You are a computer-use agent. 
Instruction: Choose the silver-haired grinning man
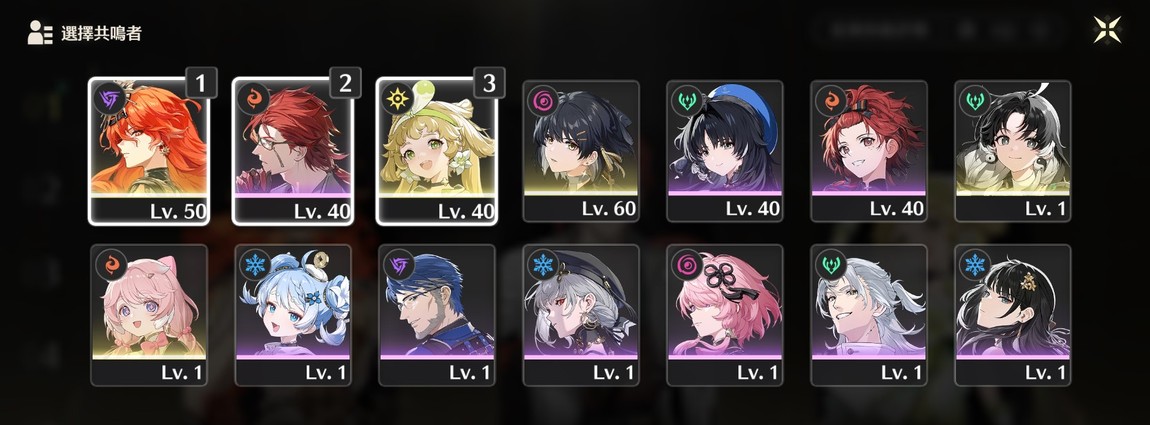[x=868, y=315]
